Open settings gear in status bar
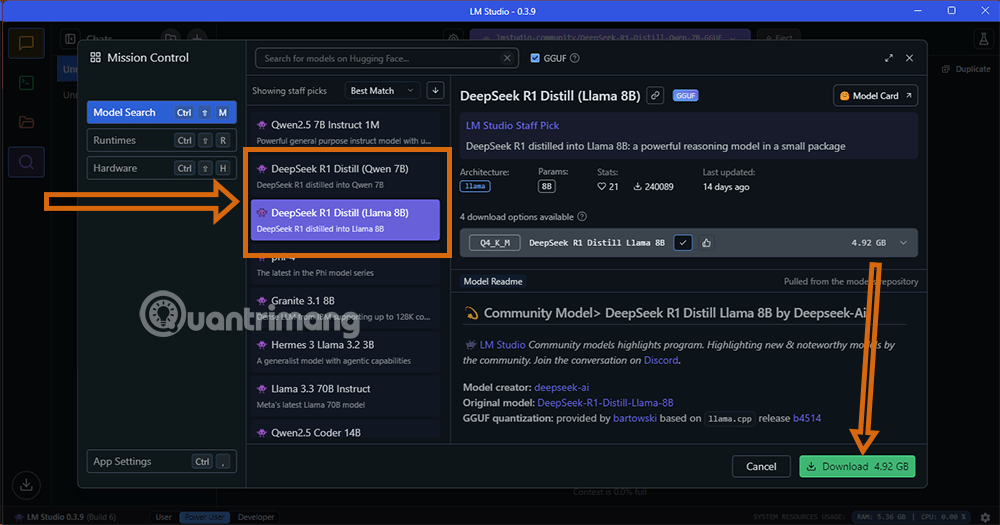1000x525 pixels. coord(985,517)
